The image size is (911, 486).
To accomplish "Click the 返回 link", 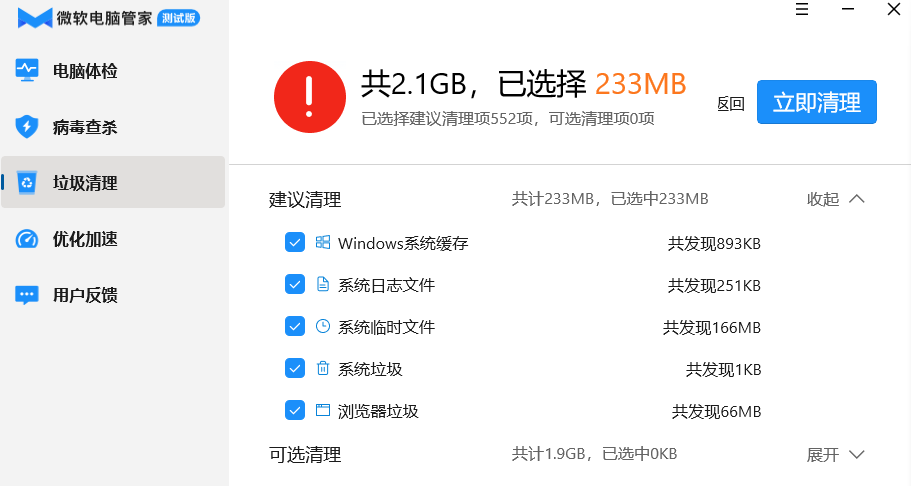I will click(x=731, y=104).
